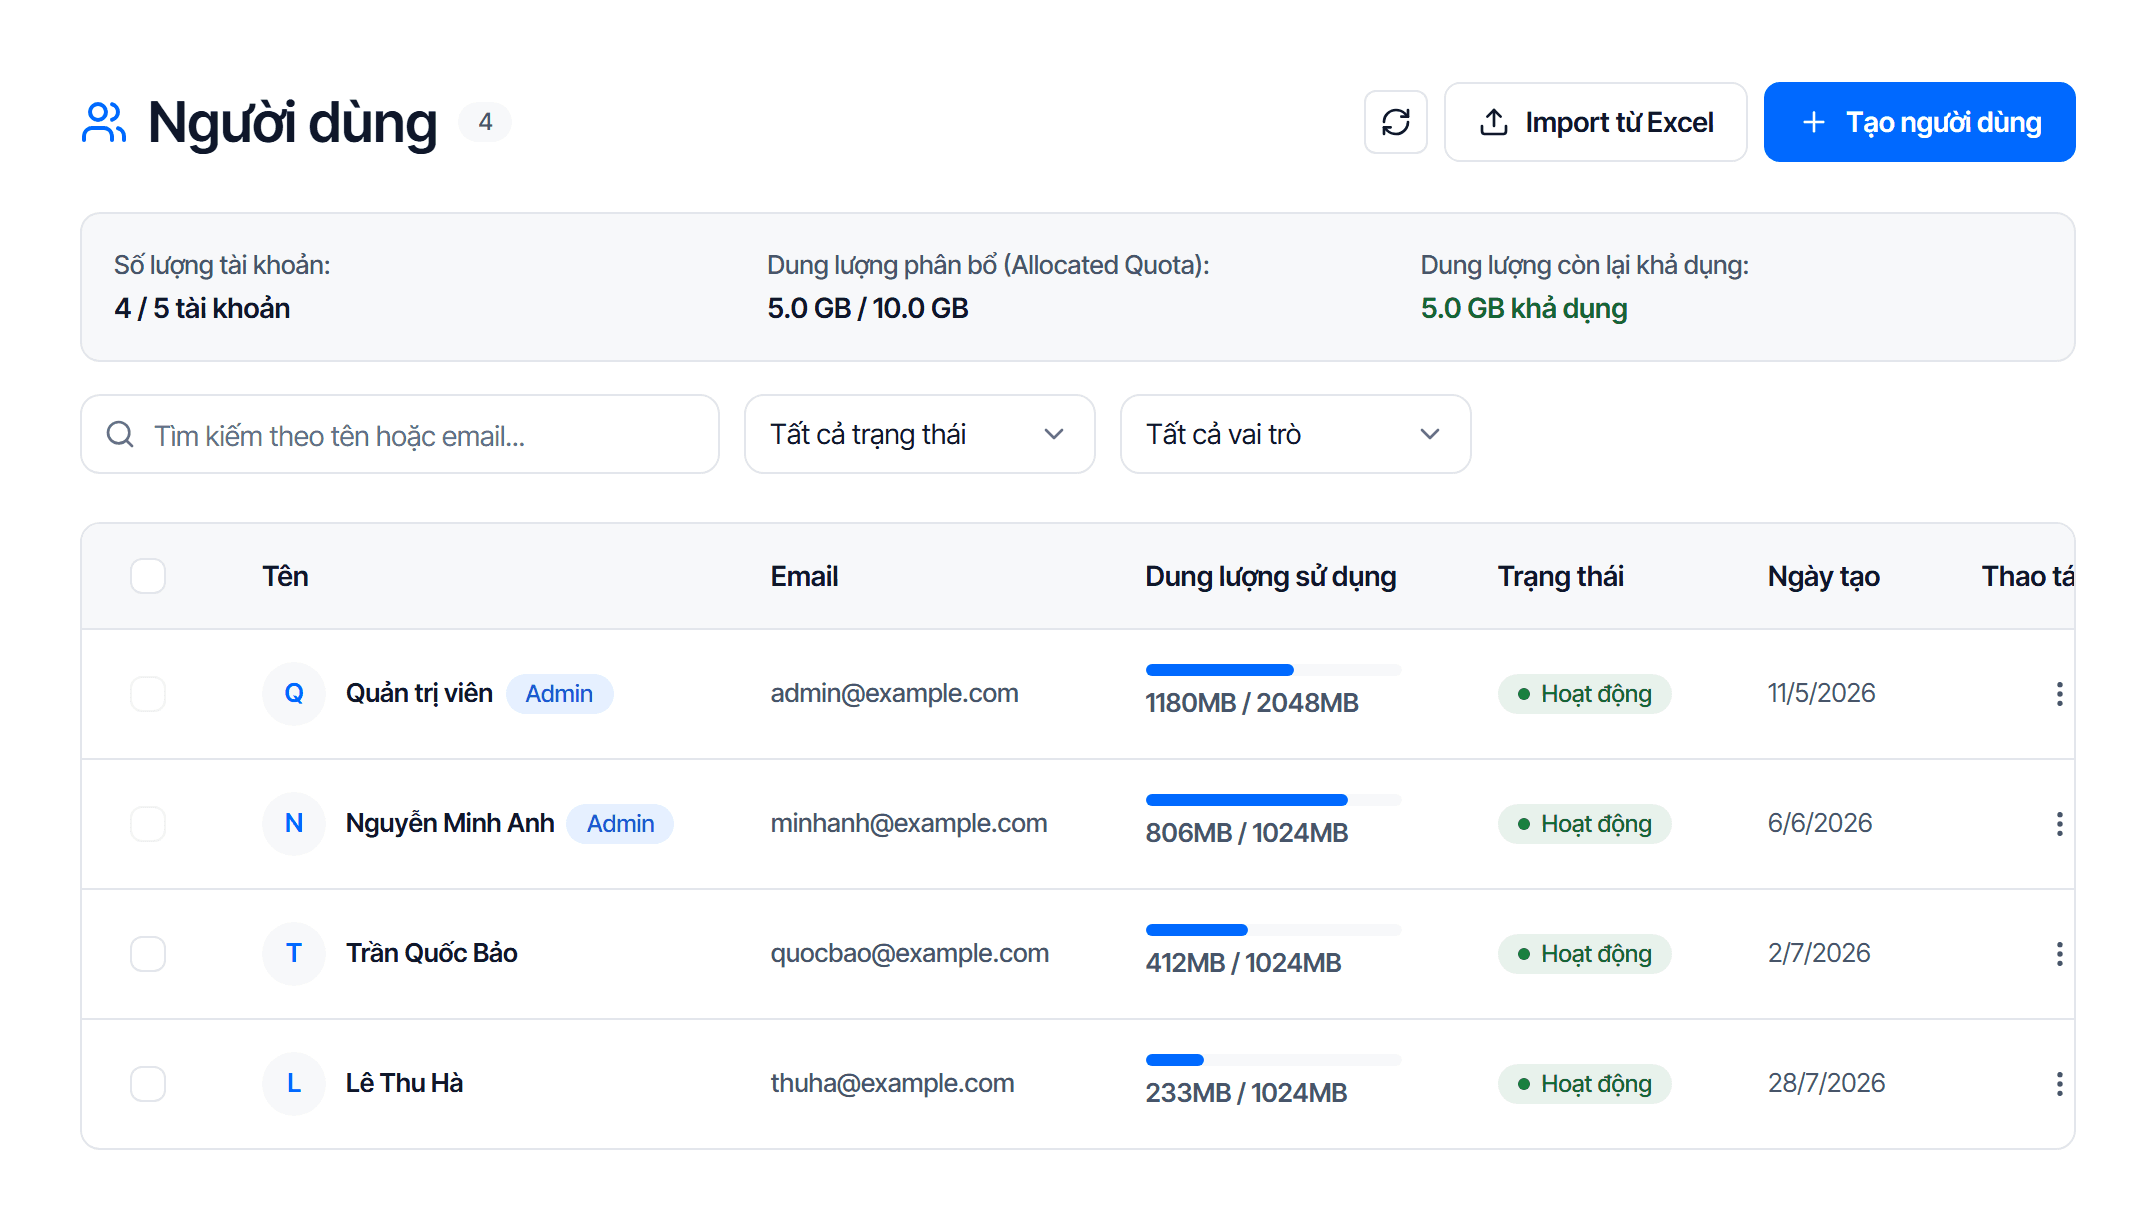Open actions menu for Nguyễn Minh Anh

(2059, 824)
